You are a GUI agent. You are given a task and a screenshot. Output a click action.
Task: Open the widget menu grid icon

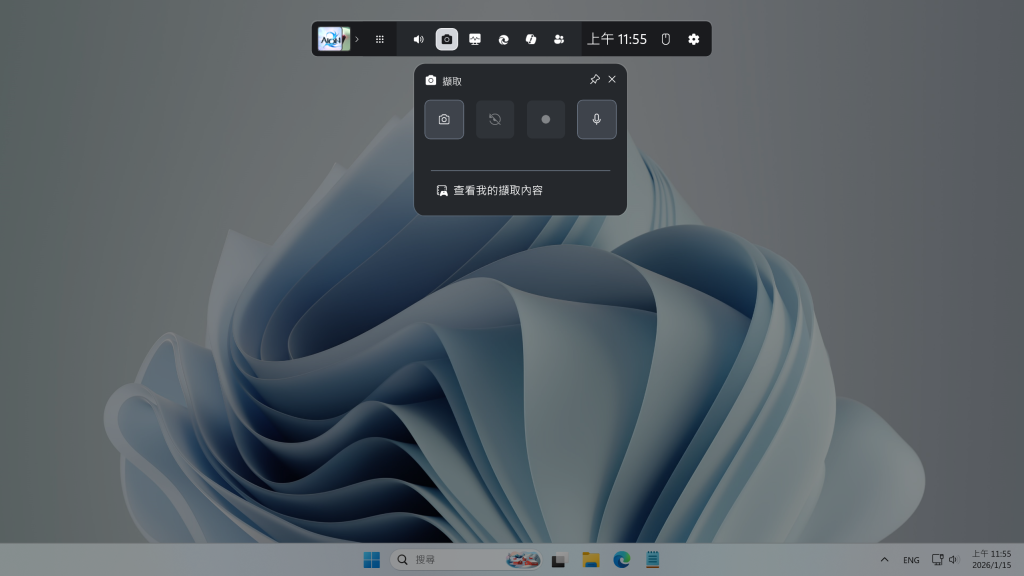pos(380,39)
